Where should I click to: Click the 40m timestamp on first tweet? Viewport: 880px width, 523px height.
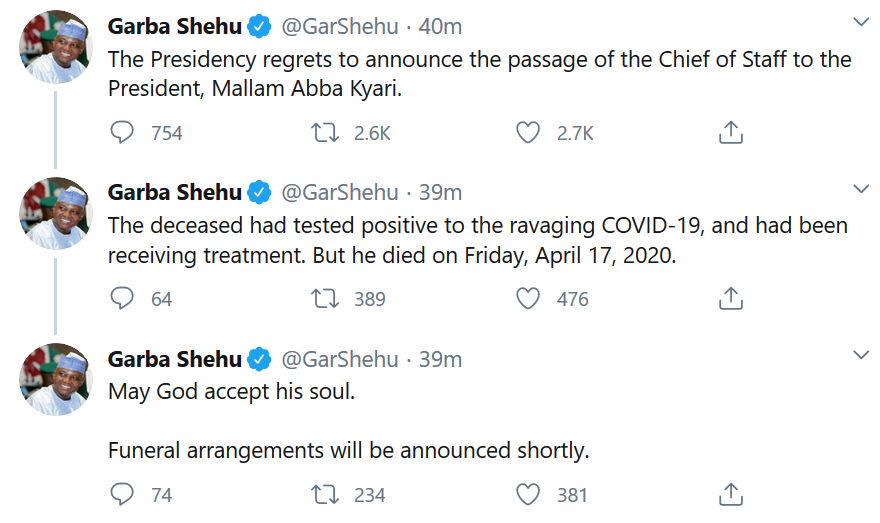tap(440, 26)
